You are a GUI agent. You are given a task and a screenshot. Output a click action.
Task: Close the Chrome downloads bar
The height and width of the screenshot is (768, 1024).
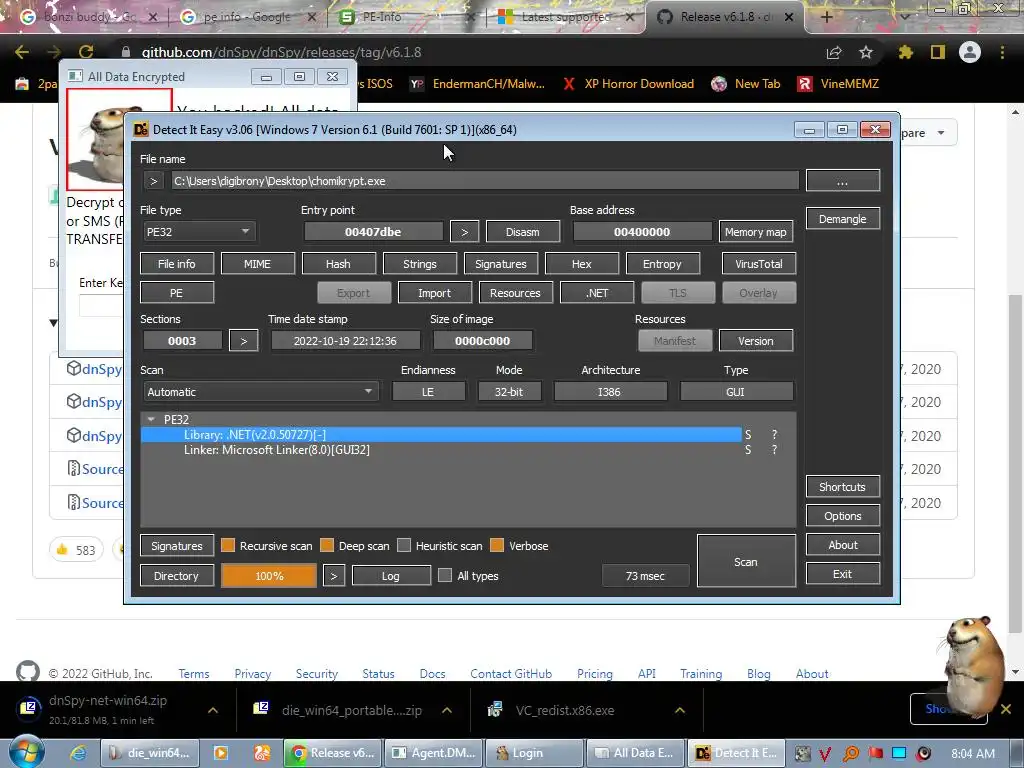(1006, 709)
